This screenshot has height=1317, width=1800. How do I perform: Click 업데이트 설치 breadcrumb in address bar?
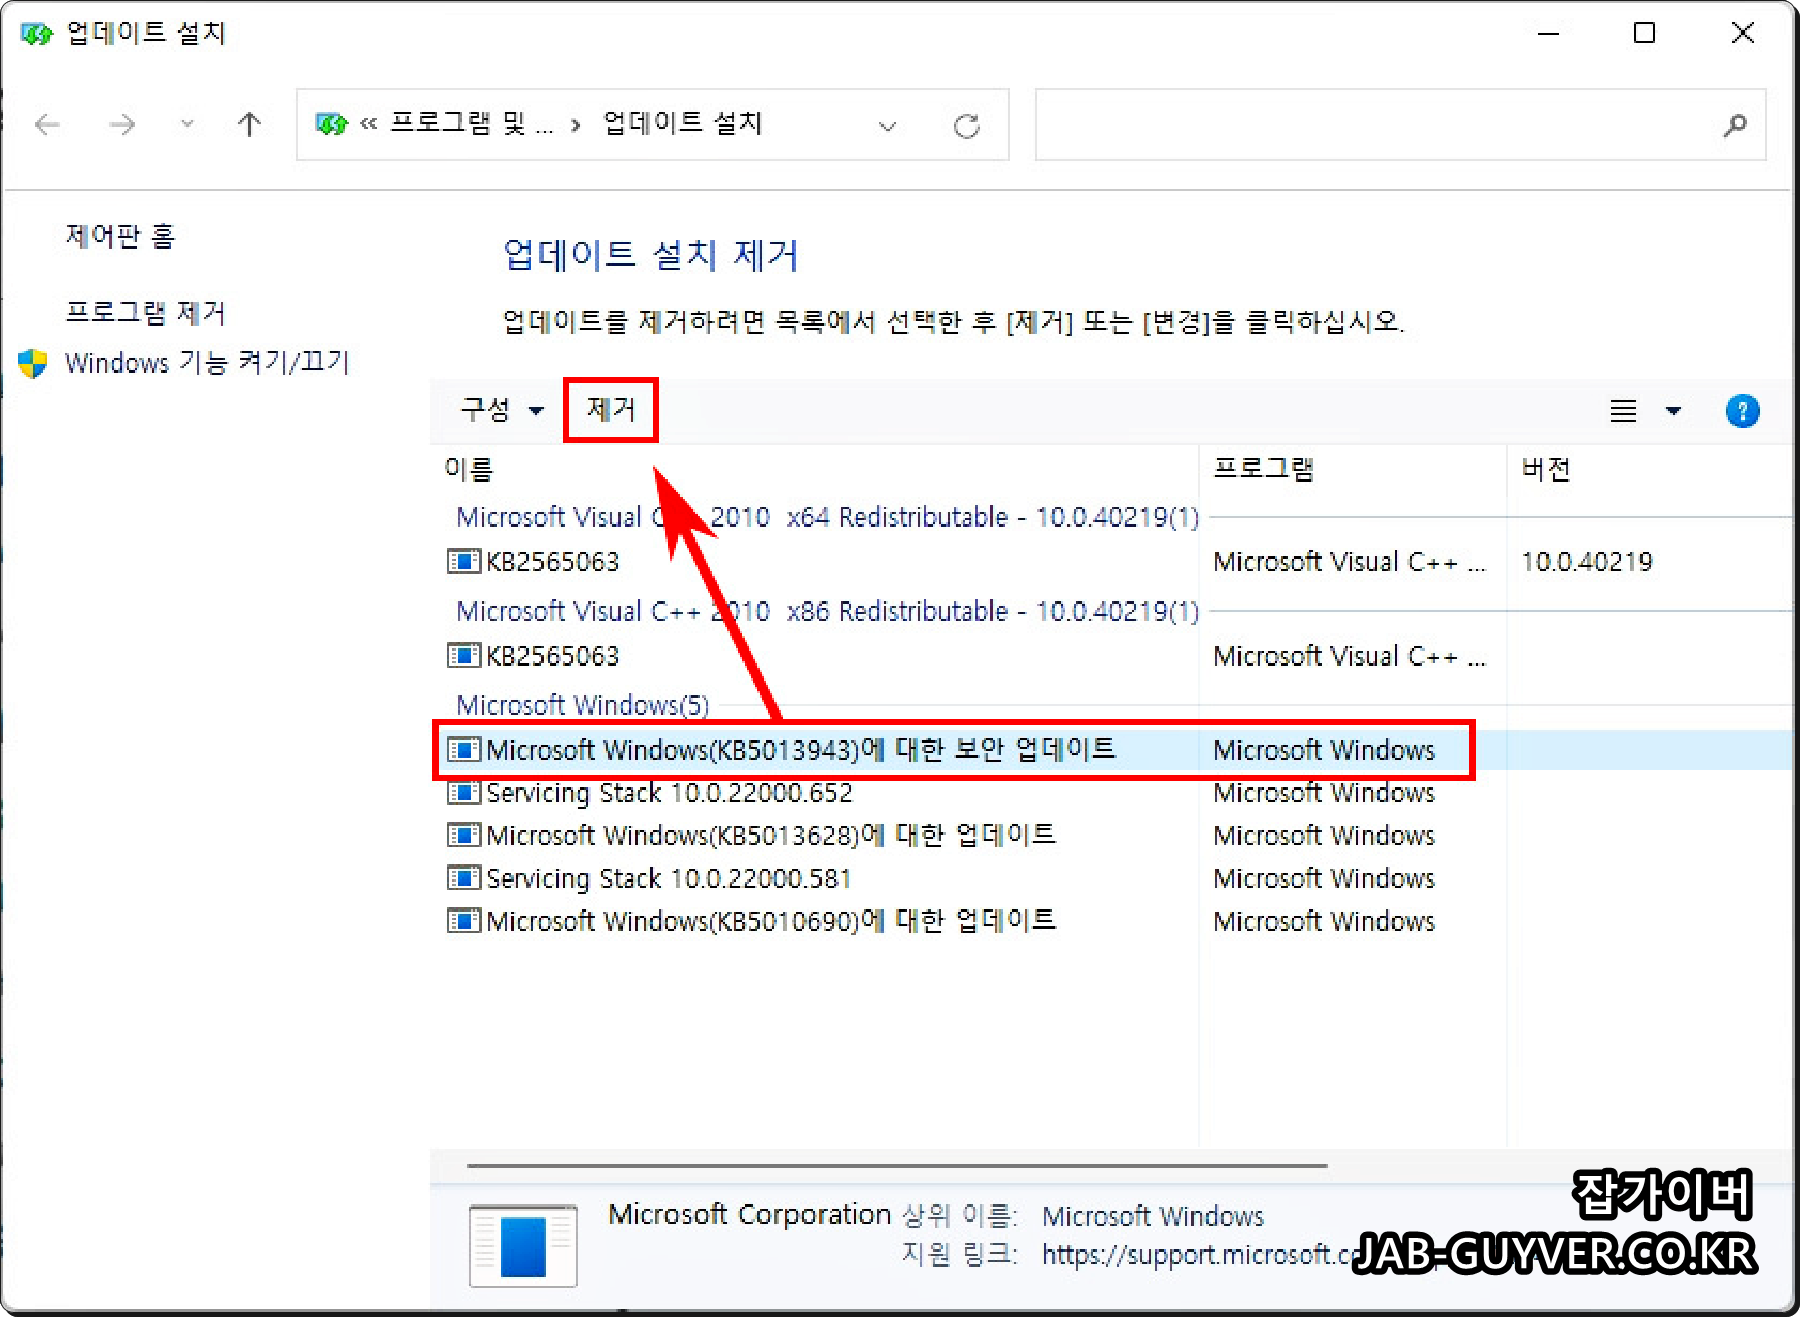tap(683, 124)
